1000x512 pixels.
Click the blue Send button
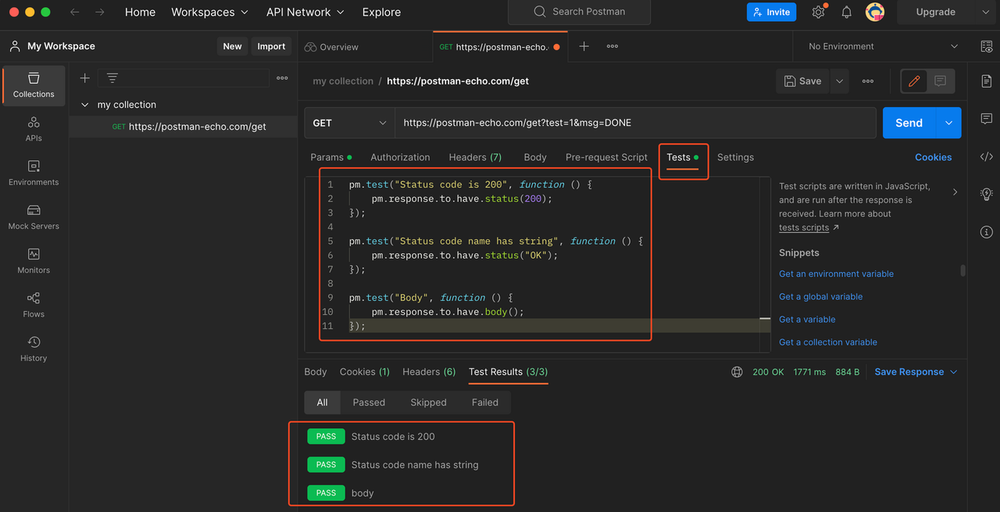(908, 123)
